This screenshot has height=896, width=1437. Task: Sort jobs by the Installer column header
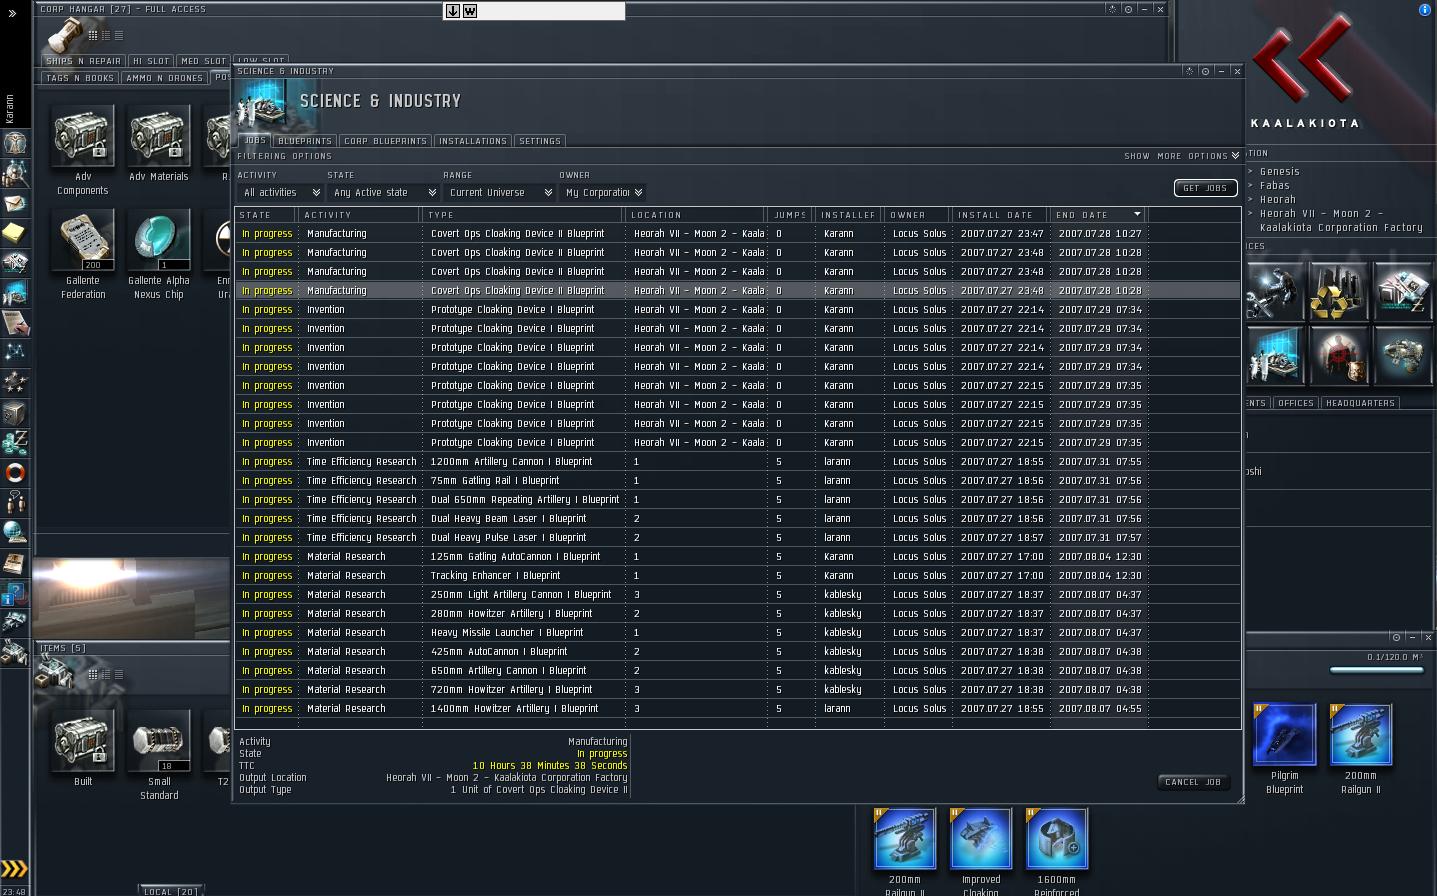point(849,215)
